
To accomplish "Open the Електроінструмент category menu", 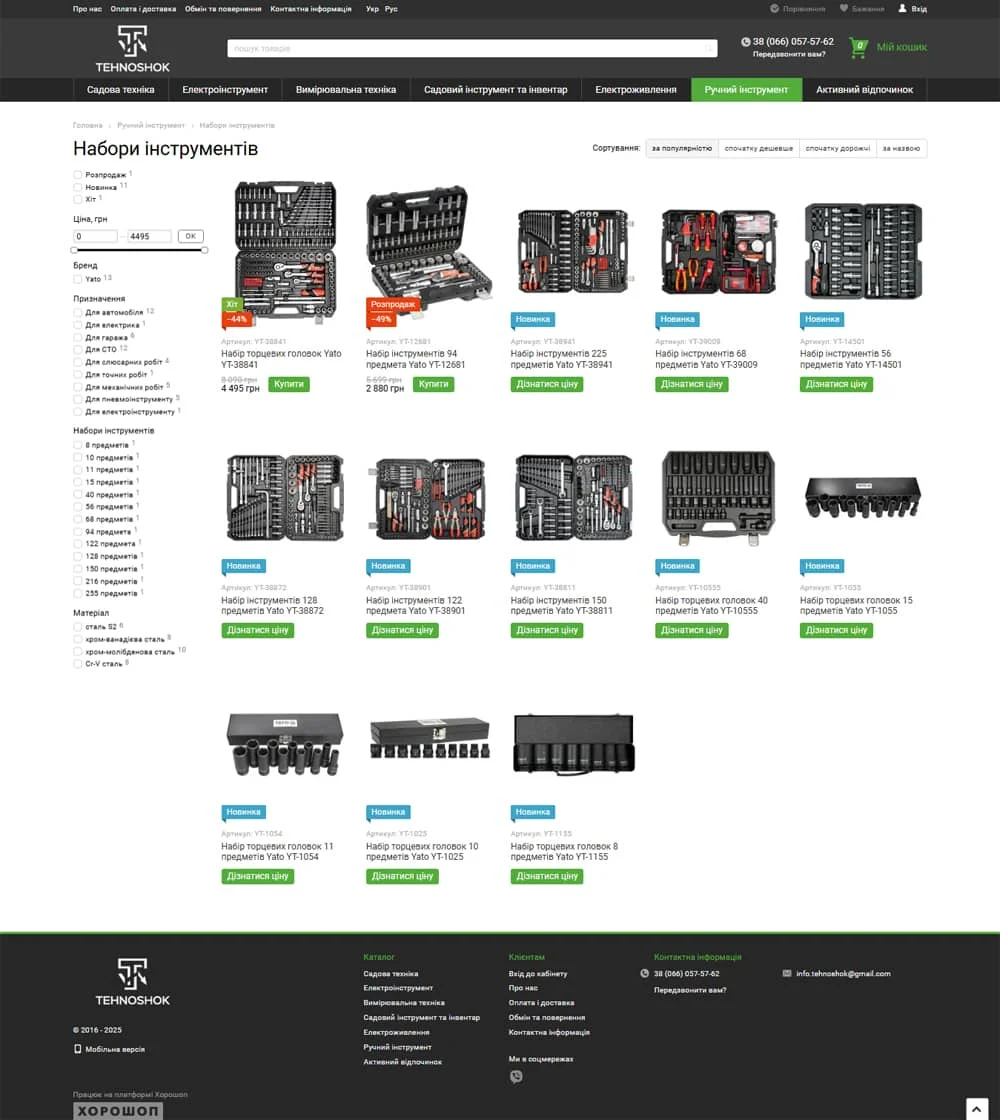I will point(225,90).
